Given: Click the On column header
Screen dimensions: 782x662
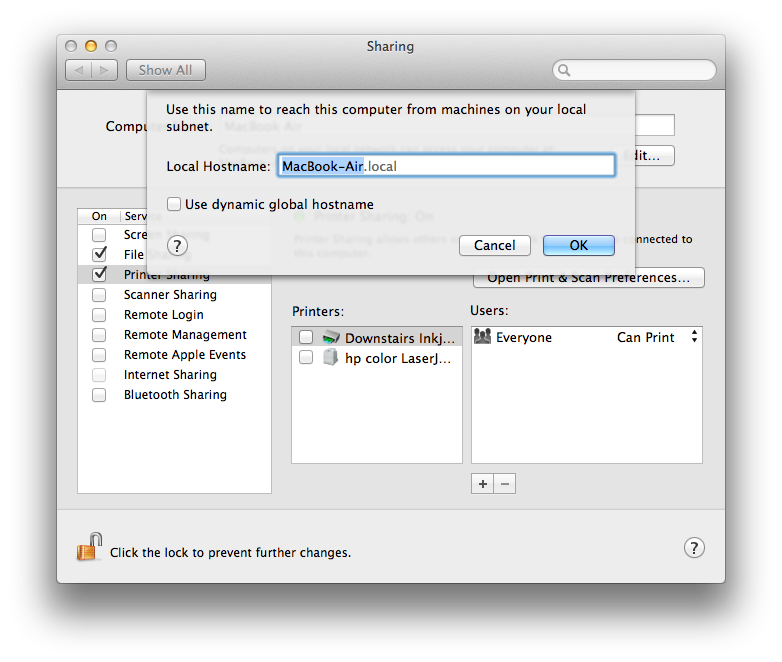Looking at the screenshot, I should [x=99, y=216].
